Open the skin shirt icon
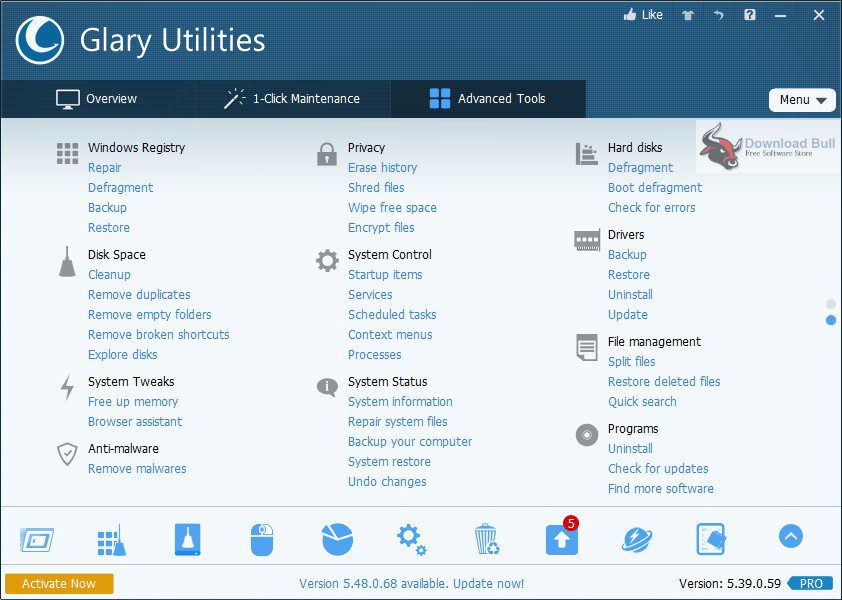842x600 pixels. (688, 15)
